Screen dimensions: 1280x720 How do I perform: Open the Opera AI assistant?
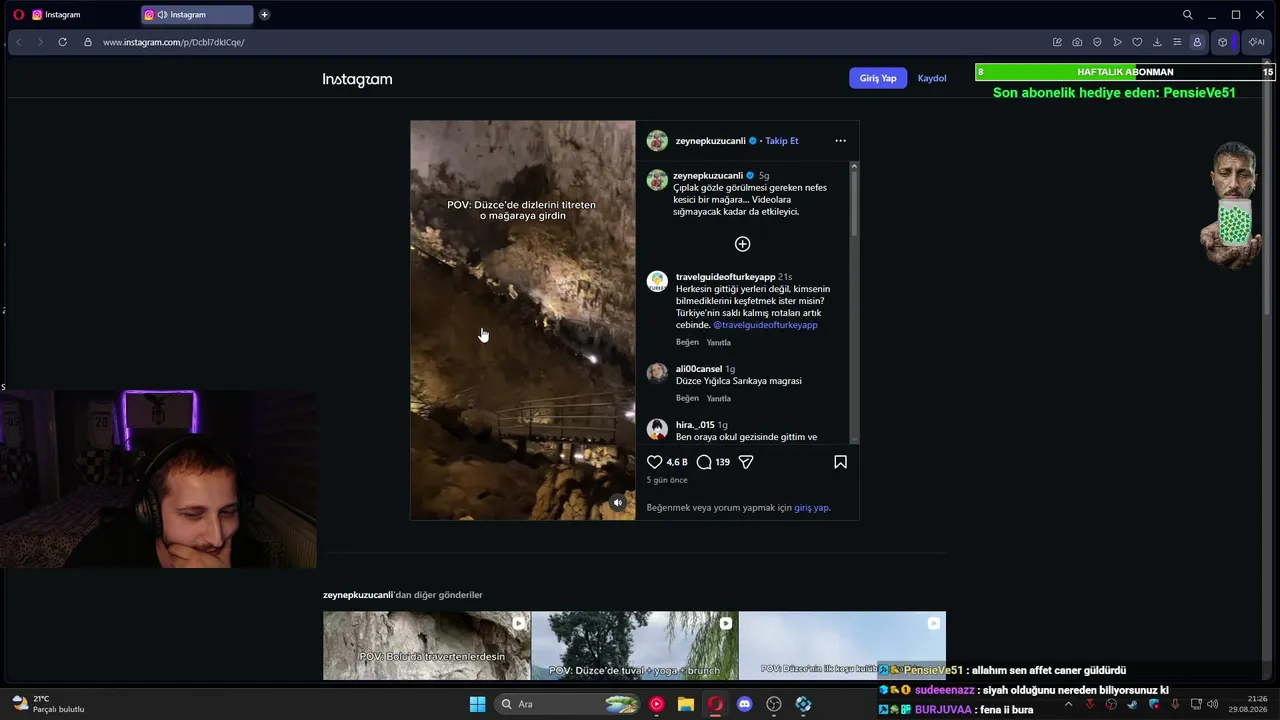[1256, 42]
